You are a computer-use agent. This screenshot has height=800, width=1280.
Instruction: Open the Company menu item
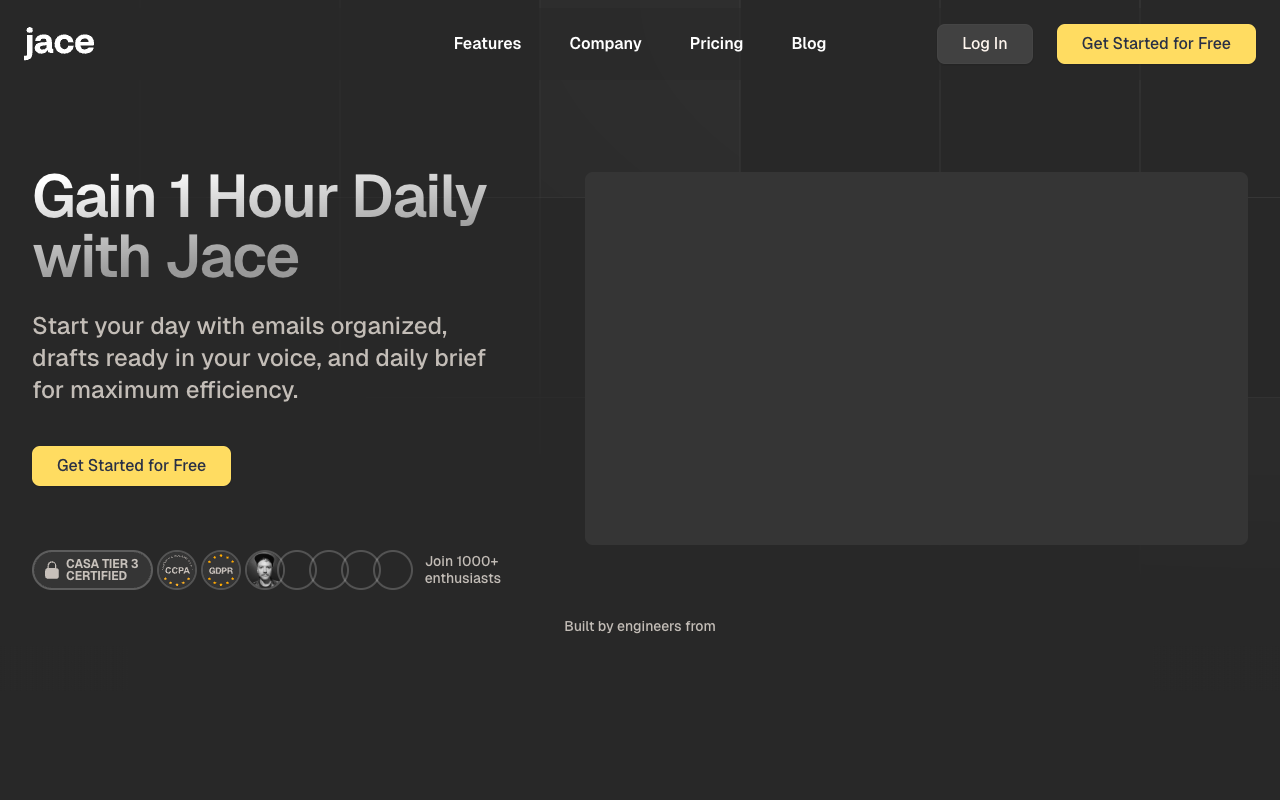click(605, 44)
